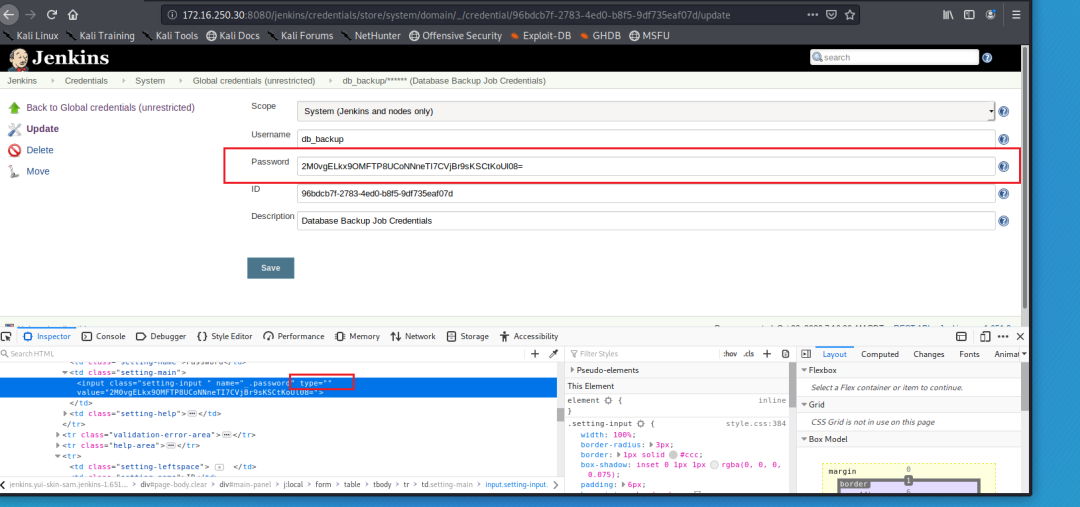Switch to the Changes sidebar tab
1080x507 pixels.
click(x=928, y=354)
